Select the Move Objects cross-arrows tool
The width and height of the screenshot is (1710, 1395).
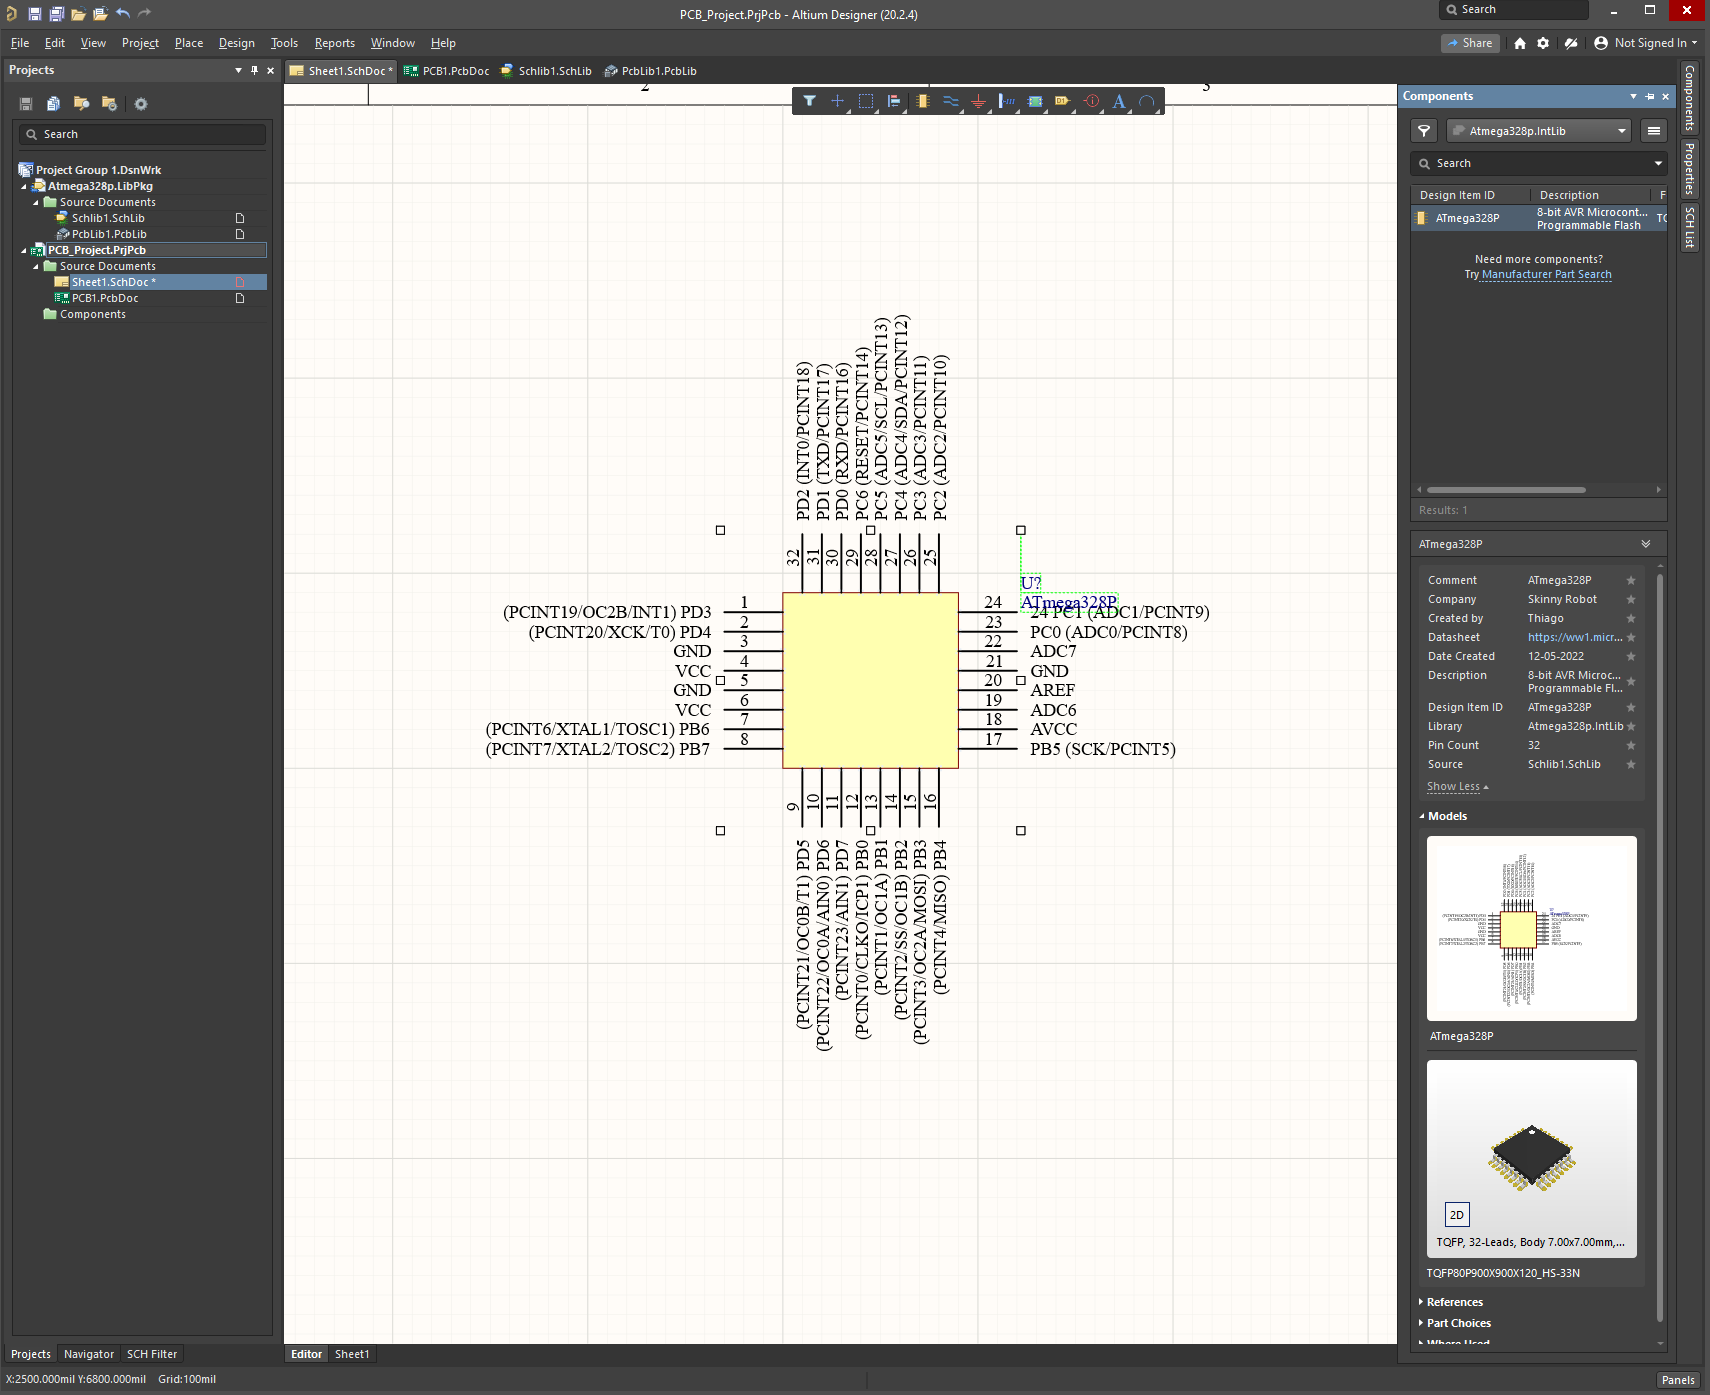tap(837, 101)
